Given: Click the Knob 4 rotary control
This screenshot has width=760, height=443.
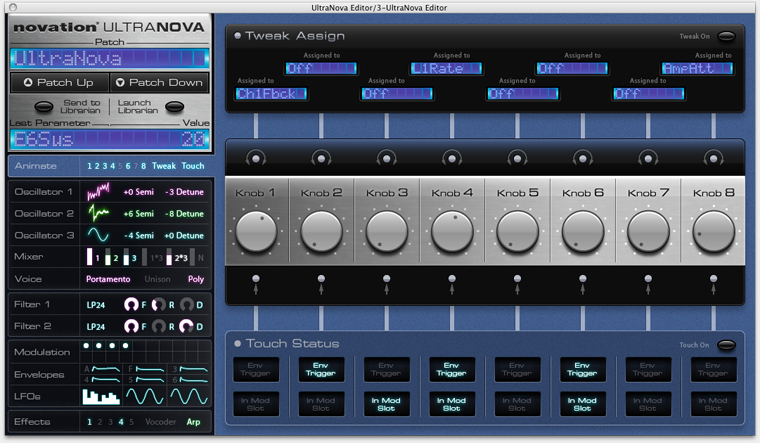Looking at the screenshot, I should click(x=452, y=232).
